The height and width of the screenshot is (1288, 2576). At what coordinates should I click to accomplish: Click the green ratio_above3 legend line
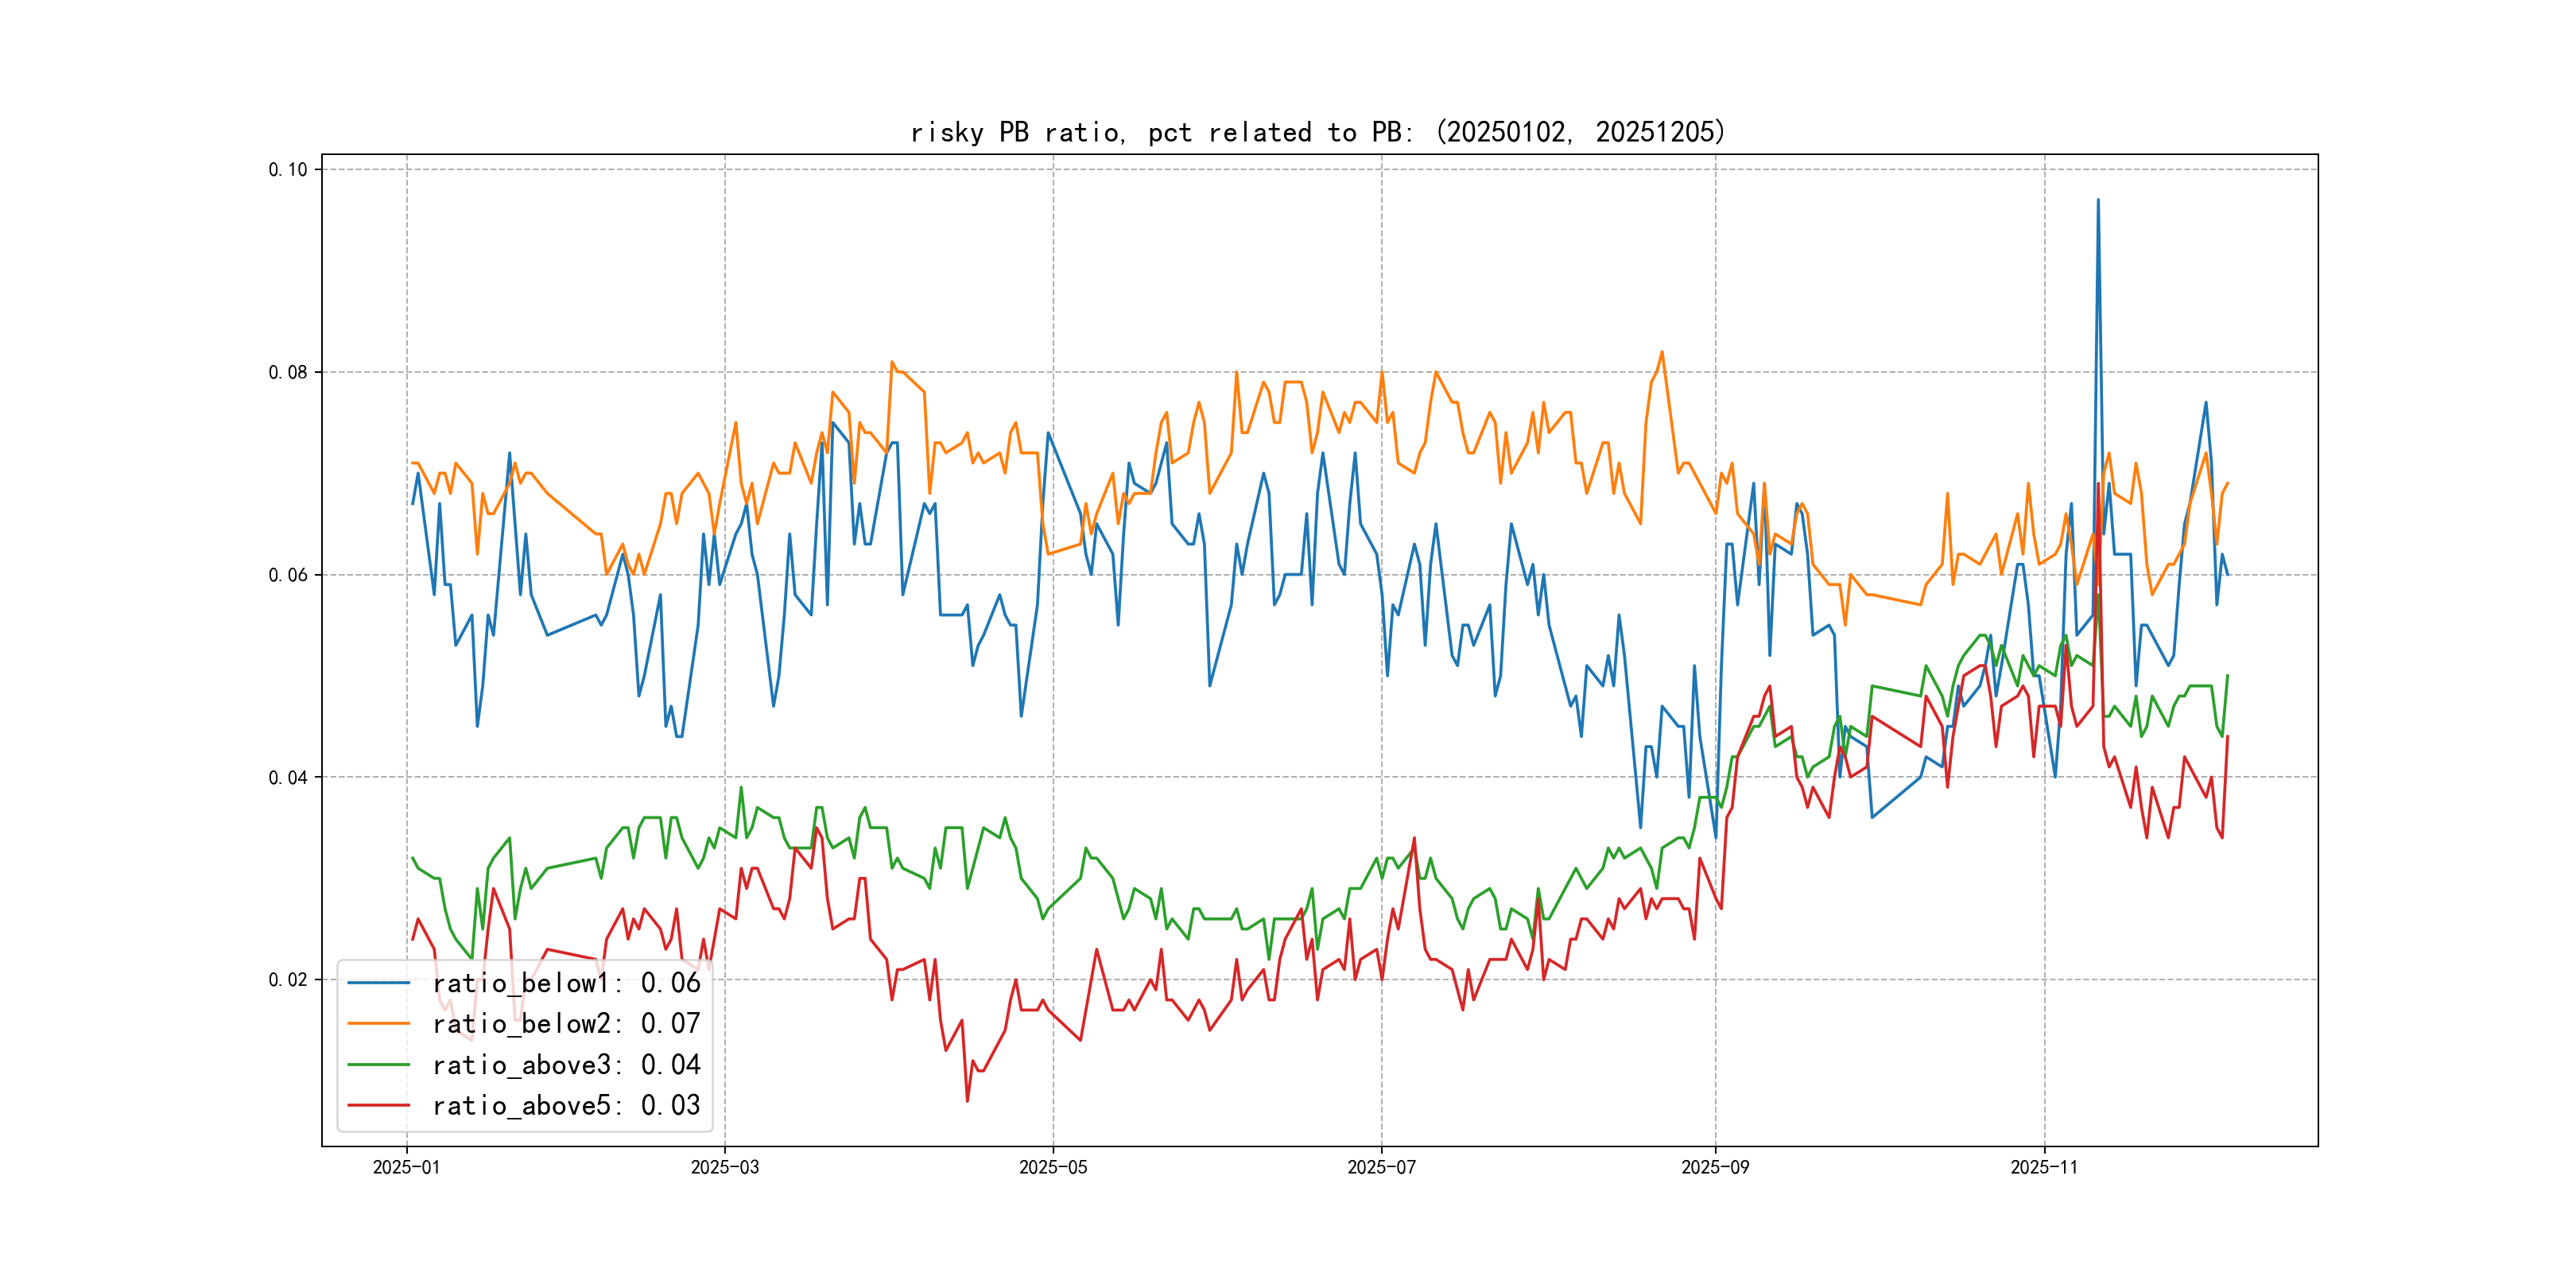pyautogui.click(x=378, y=1065)
